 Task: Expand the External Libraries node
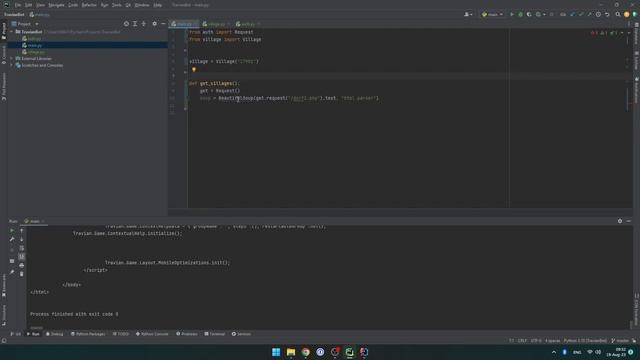click(11, 58)
